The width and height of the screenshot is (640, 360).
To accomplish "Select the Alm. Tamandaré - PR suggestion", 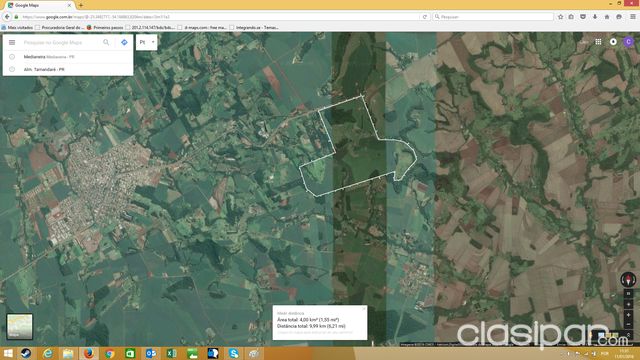I will pyautogui.click(x=68, y=69).
